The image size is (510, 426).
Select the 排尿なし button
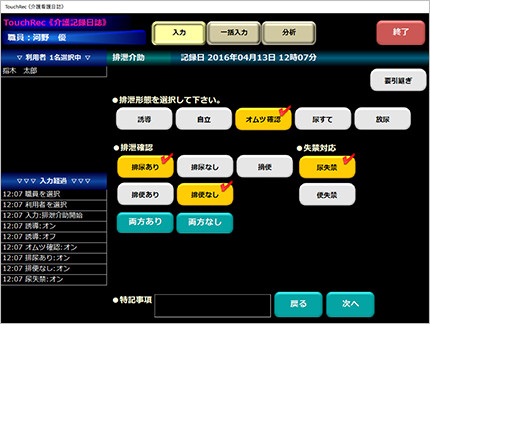tap(205, 167)
